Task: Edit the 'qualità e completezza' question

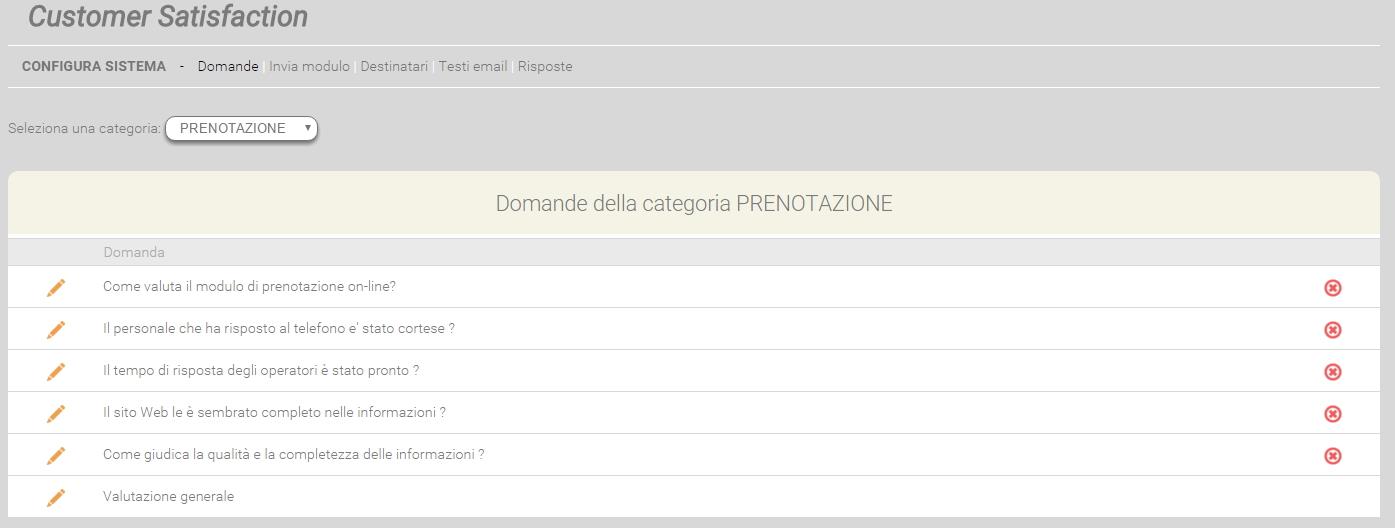Action: coord(56,455)
